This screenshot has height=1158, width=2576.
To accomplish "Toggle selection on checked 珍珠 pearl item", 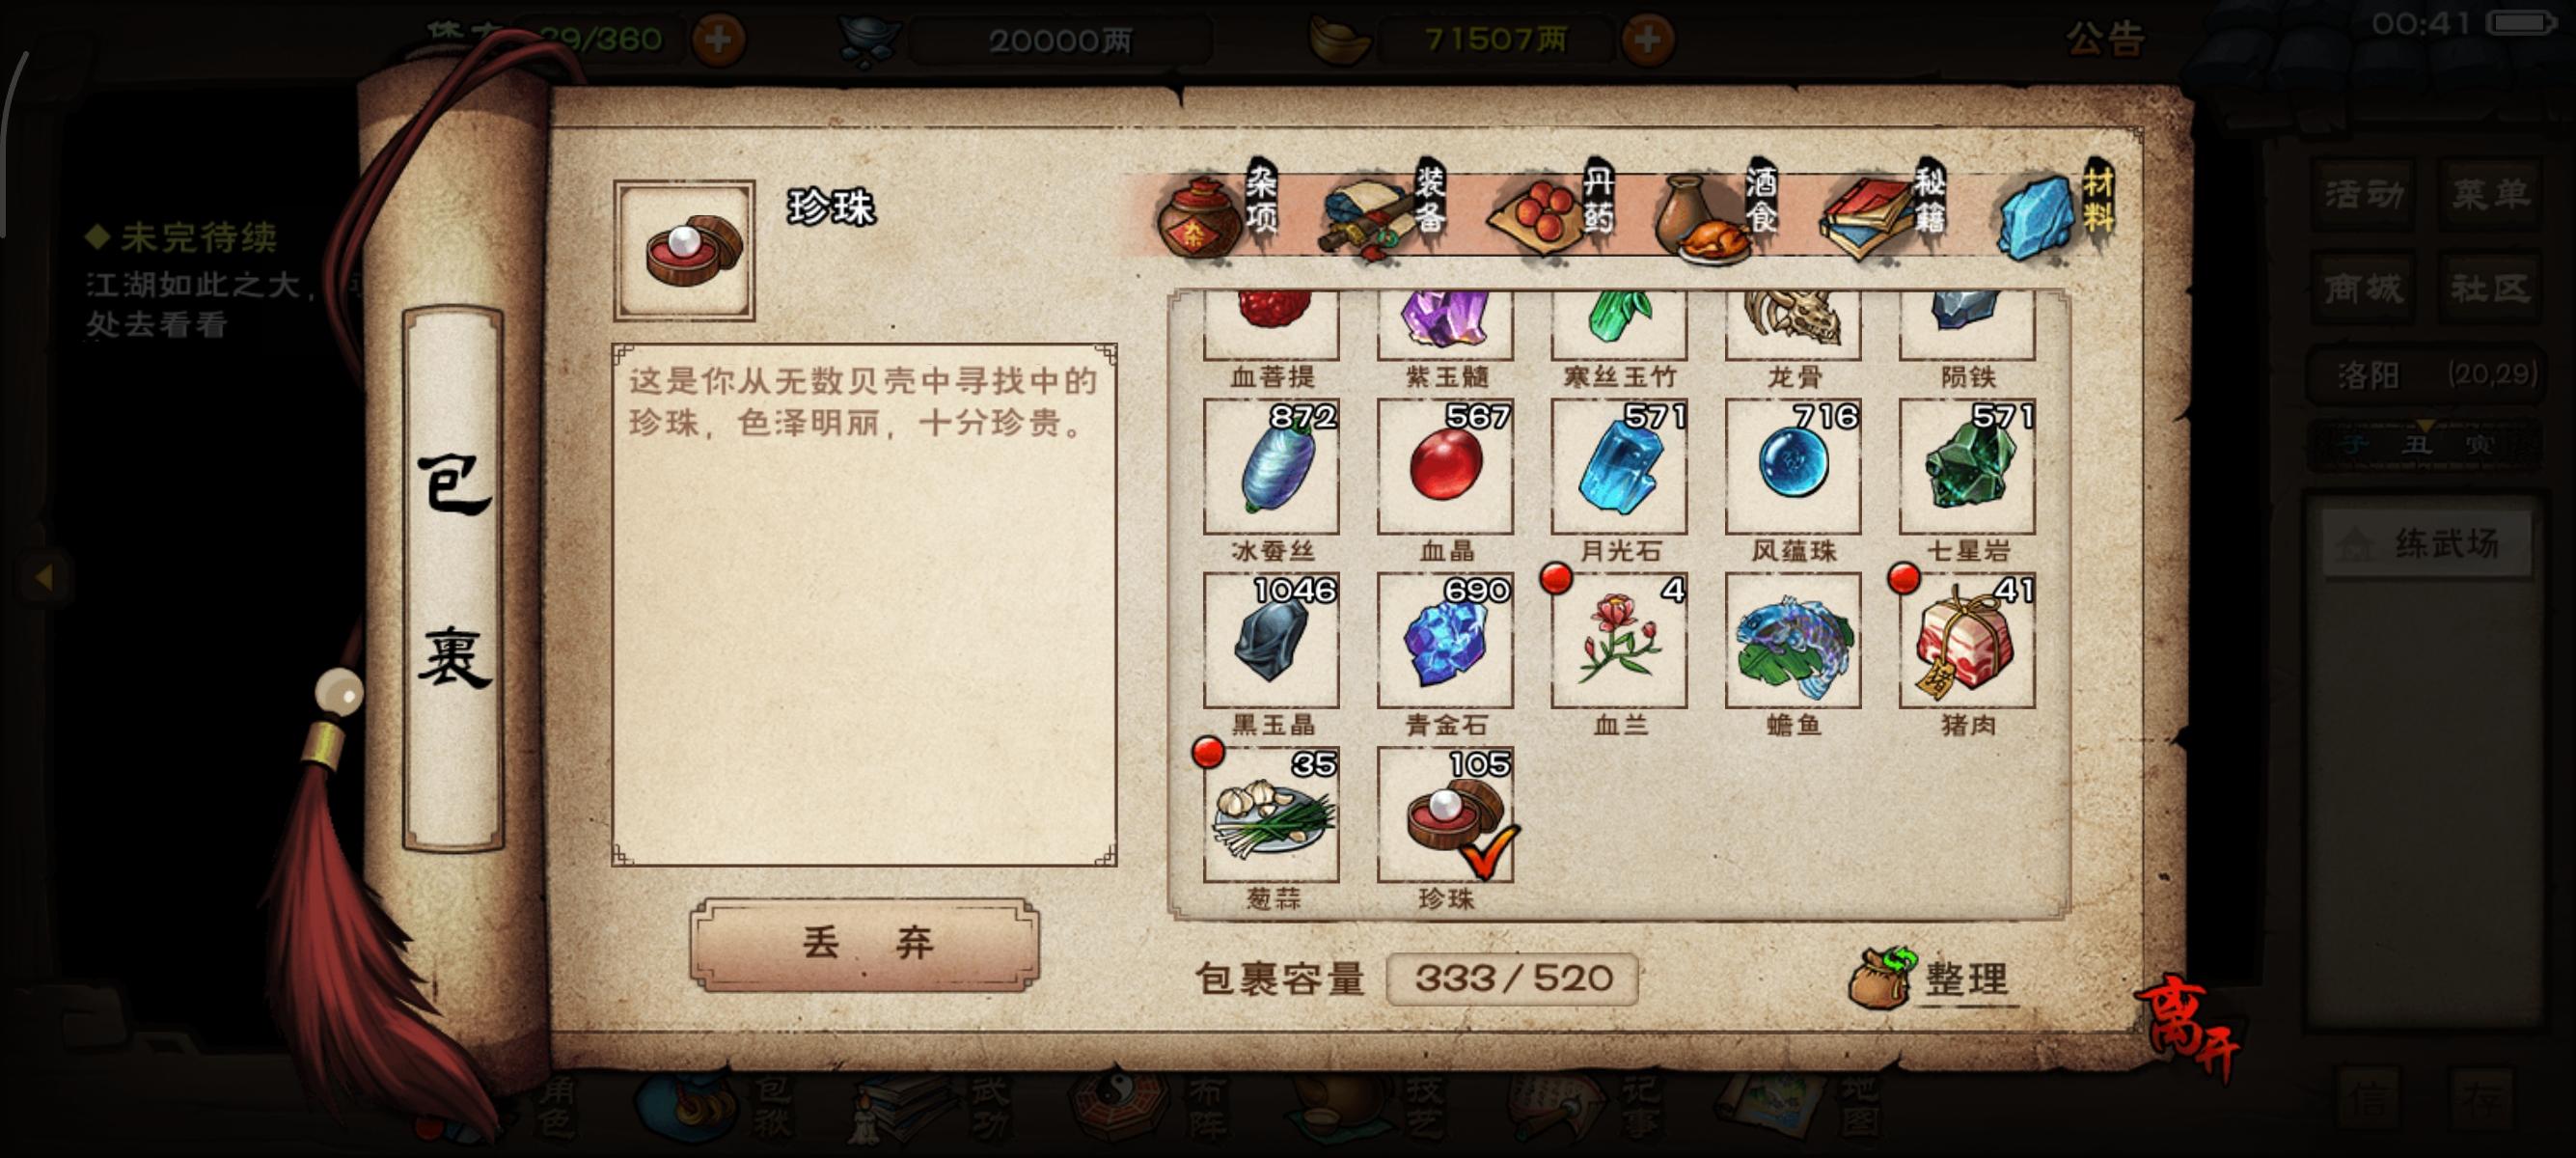I will click(x=1445, y=814).
